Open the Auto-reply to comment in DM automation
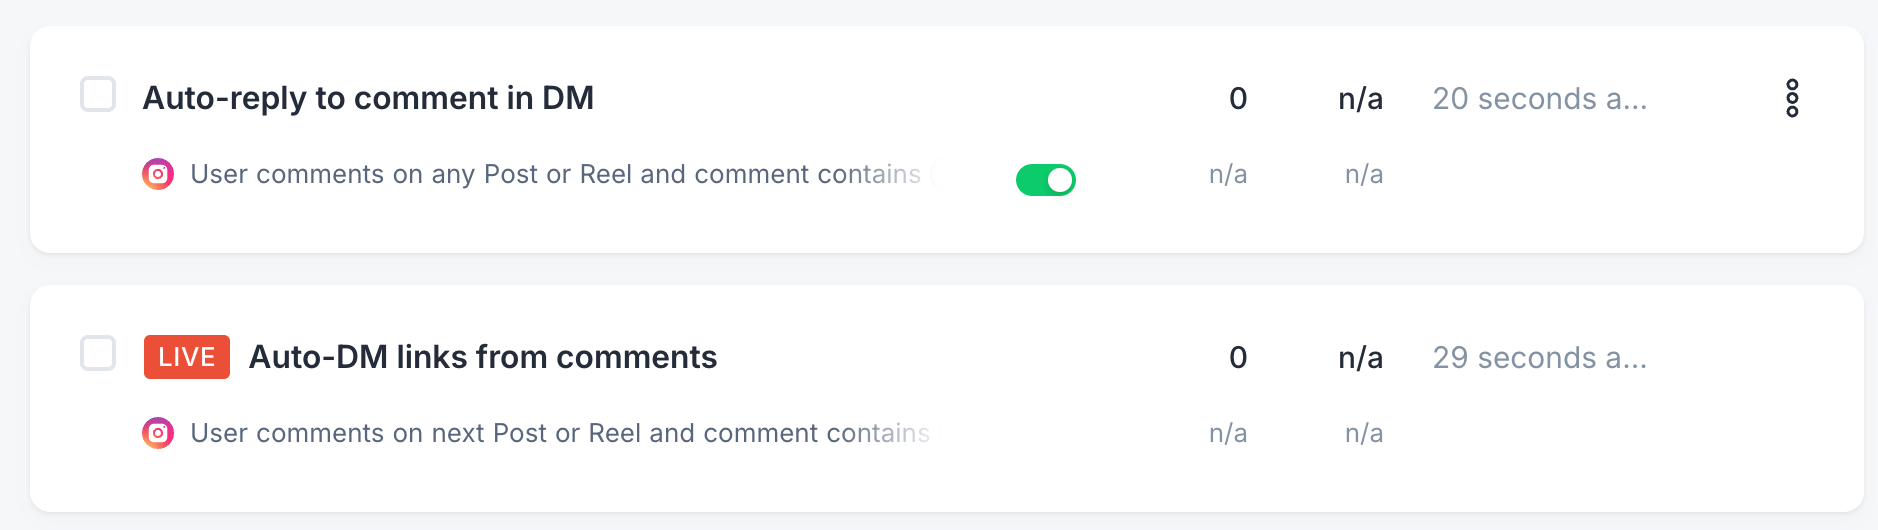Screen dimensions: 1878x530 pos(368,98)
